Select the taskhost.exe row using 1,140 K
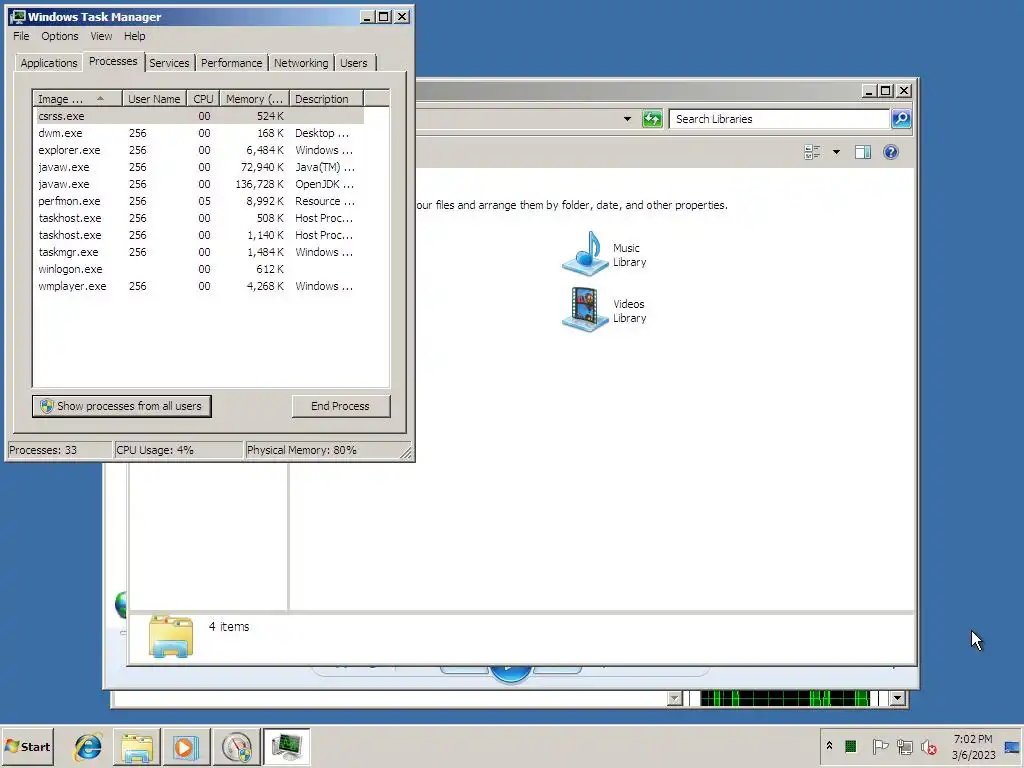The height and width of the screenshot is (768, 1024). pyautogui.click(x=199, y=234)
